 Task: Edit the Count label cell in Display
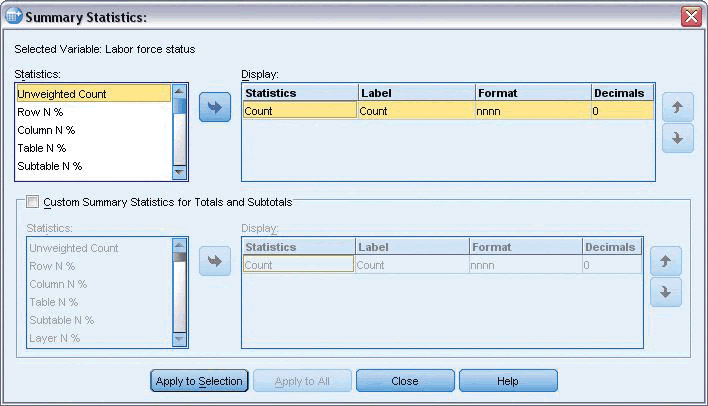click(x=416, y=112)
